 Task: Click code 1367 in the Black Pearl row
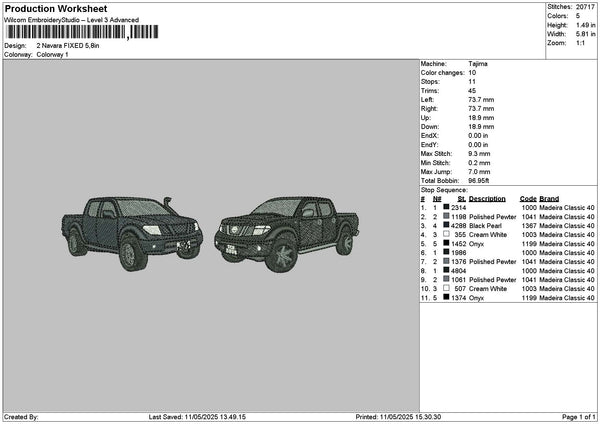[x=529, y=226]
